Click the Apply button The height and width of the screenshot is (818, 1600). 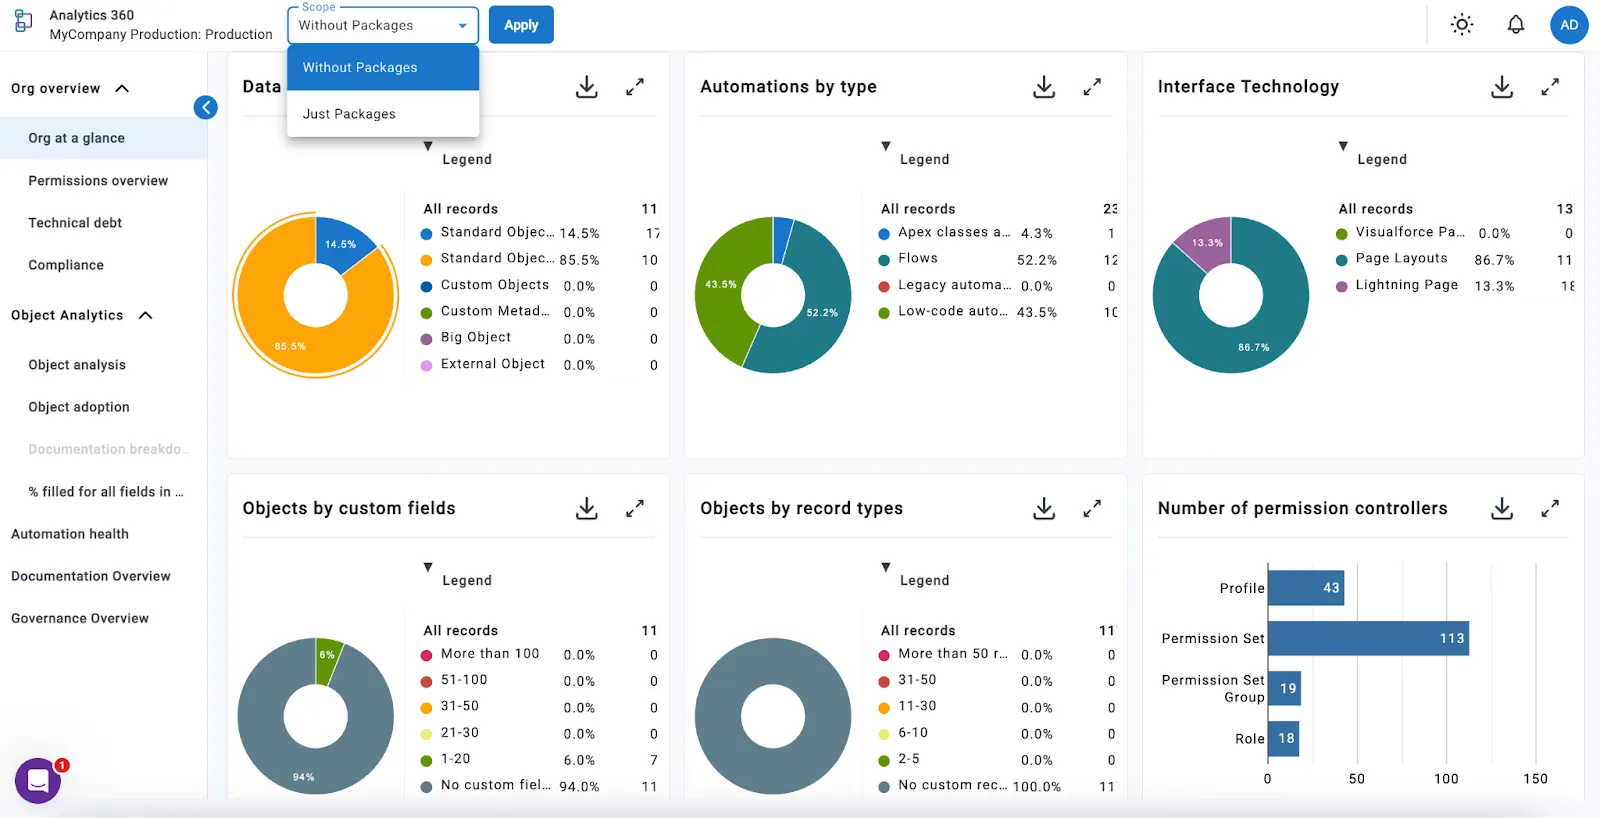(521, 25)
